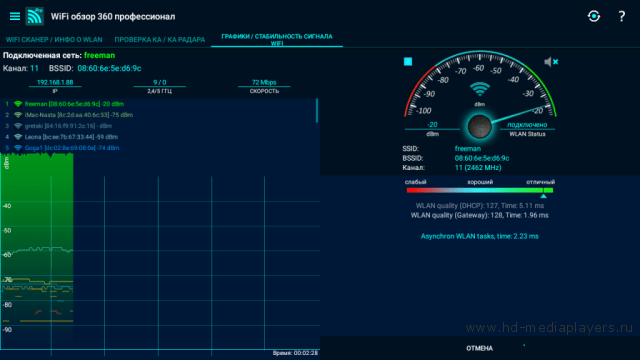The image size is (640, 360).
Task: Select freeman network row in list
Action: [158, 104]
